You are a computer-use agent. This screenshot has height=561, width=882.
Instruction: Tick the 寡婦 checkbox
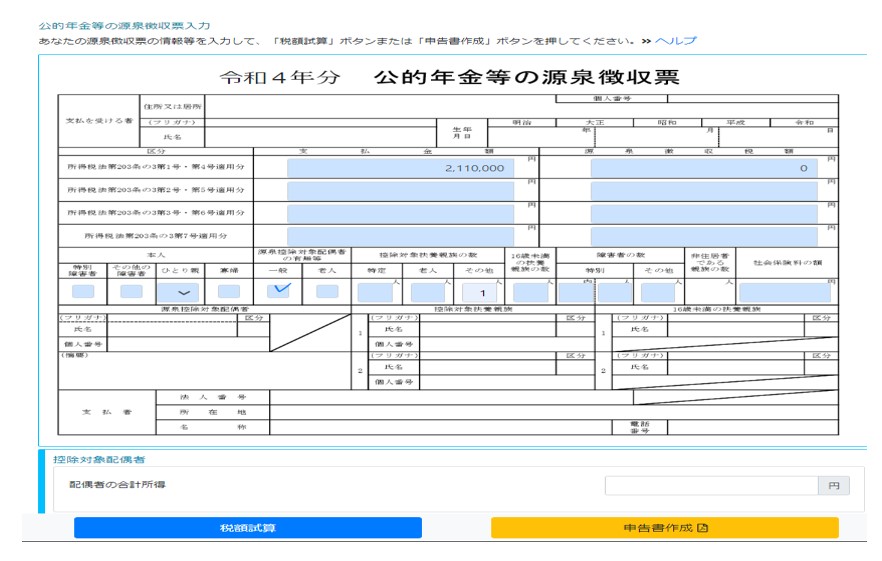pyautogui.click(x=229, y=291)
